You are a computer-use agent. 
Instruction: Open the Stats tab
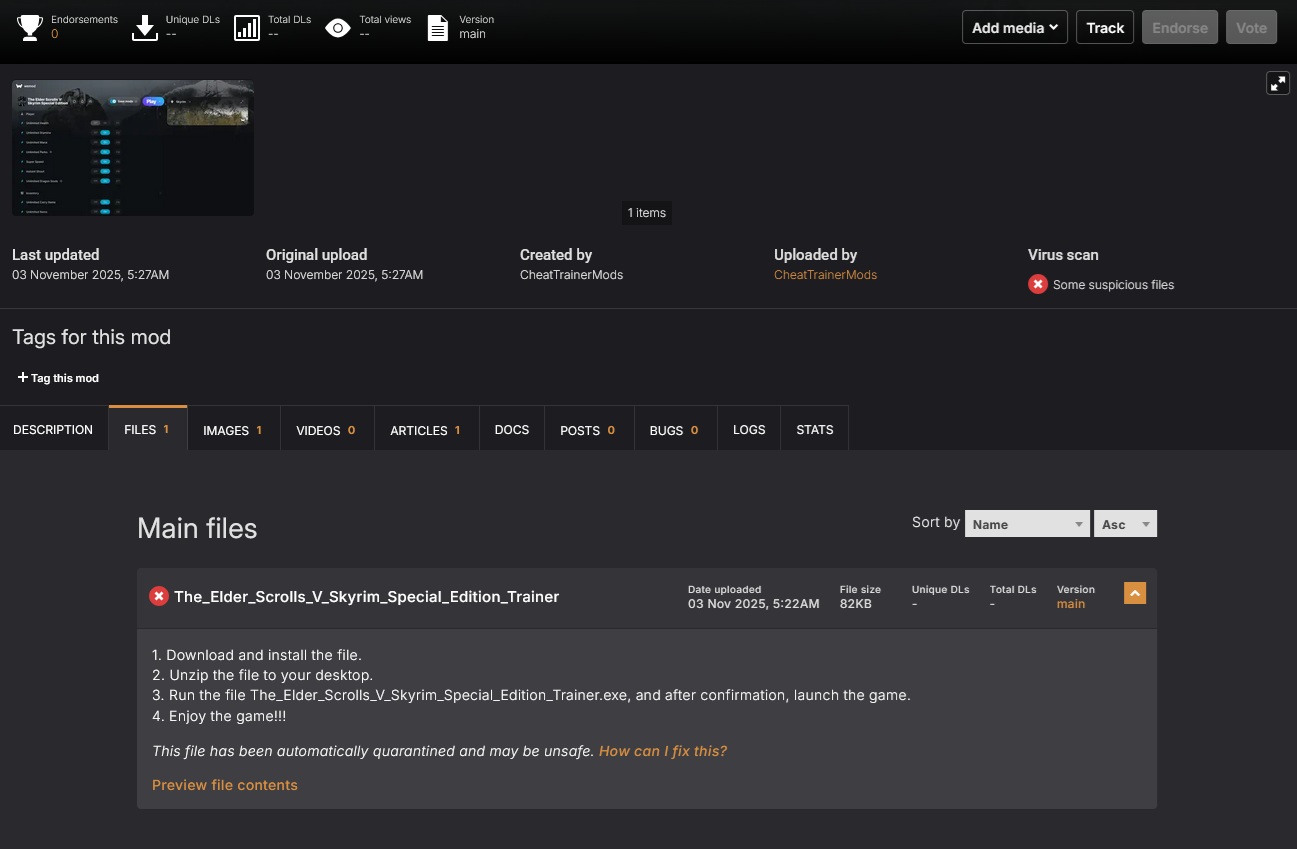coord(815,429)
